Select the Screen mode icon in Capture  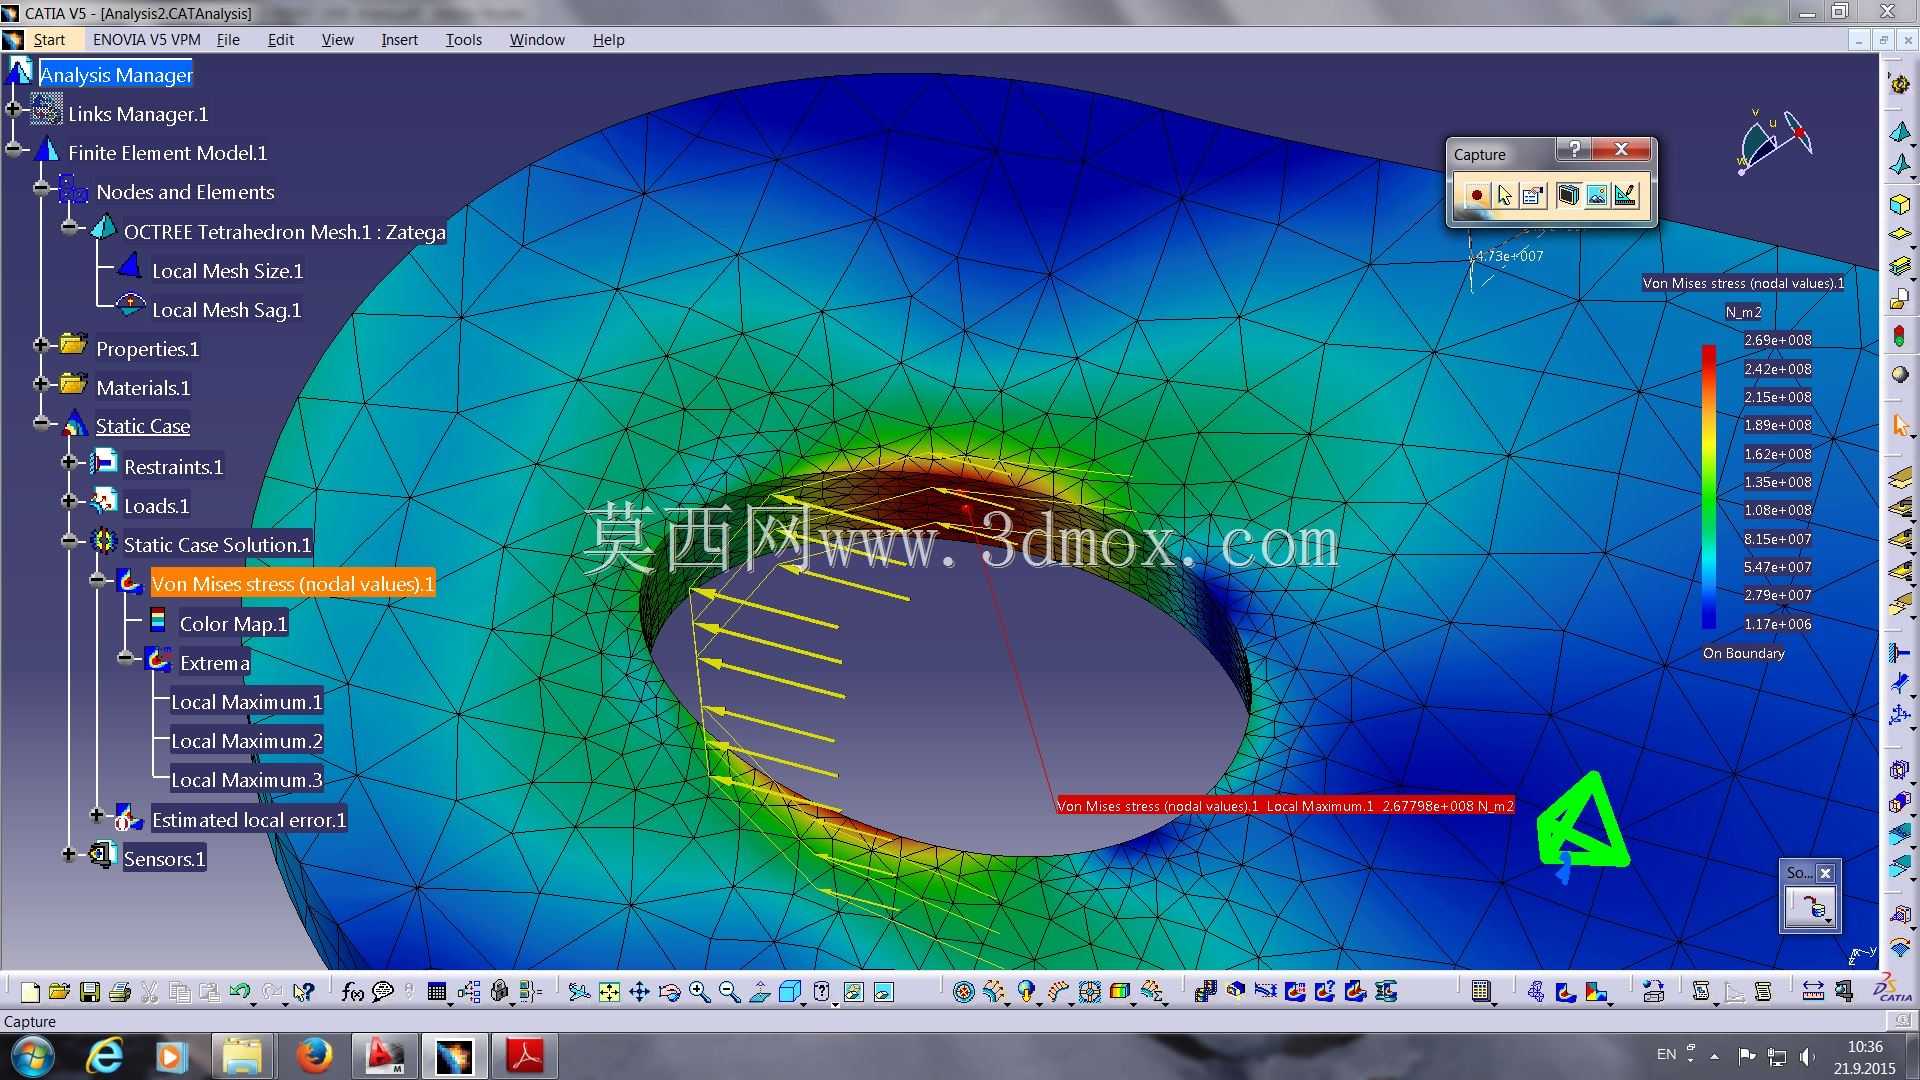pyautogui.click(x=1568, y=195)
